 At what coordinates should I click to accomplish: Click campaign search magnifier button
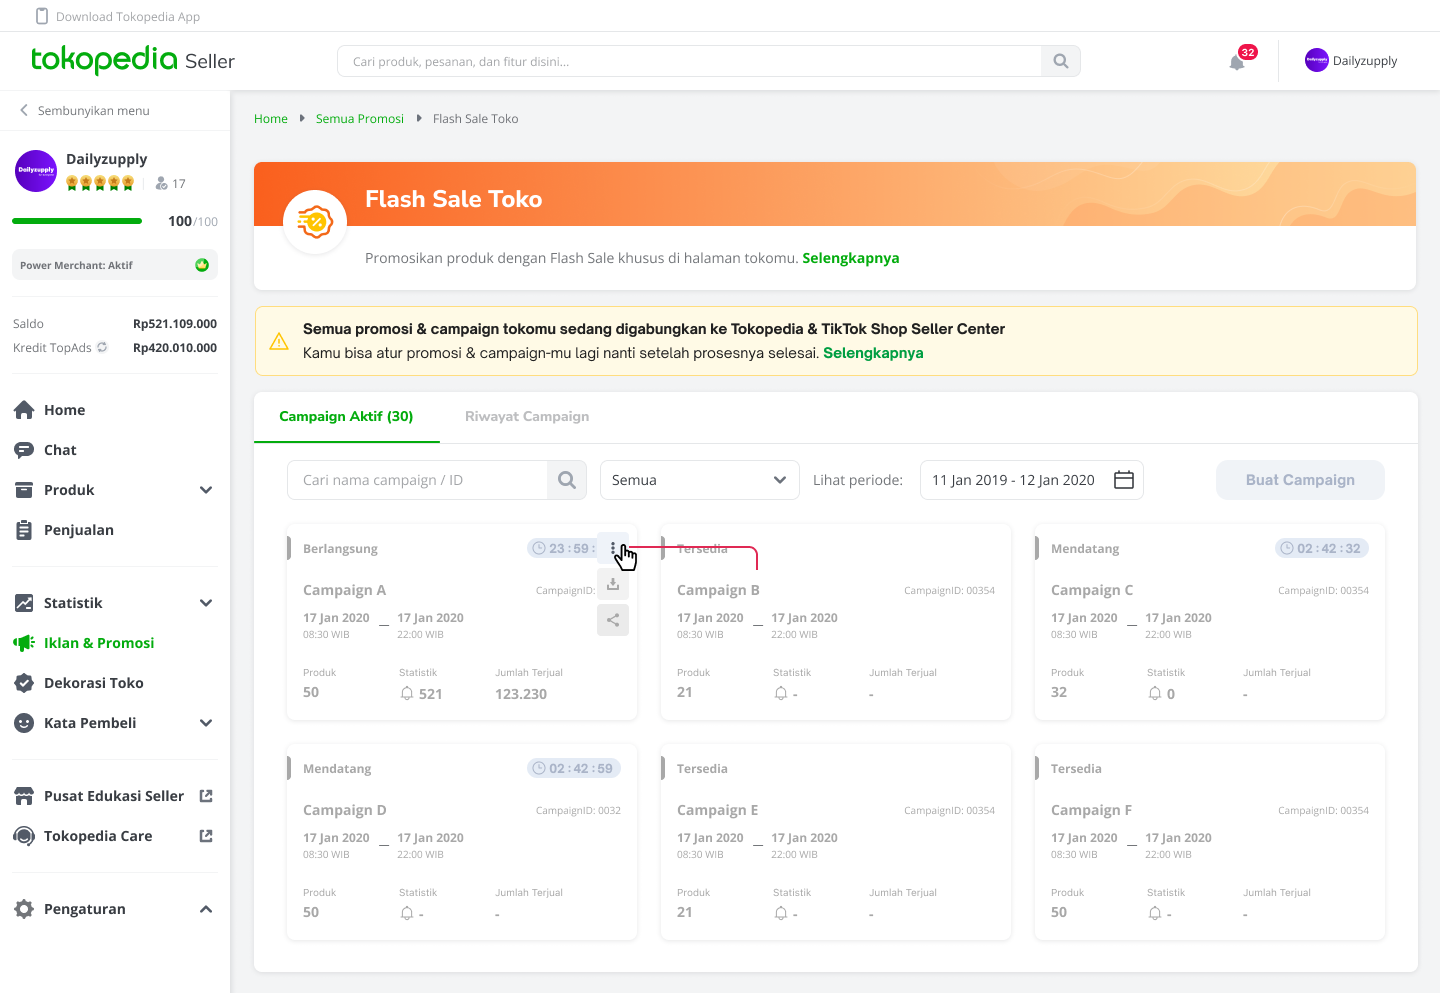[x=566, y=480]
